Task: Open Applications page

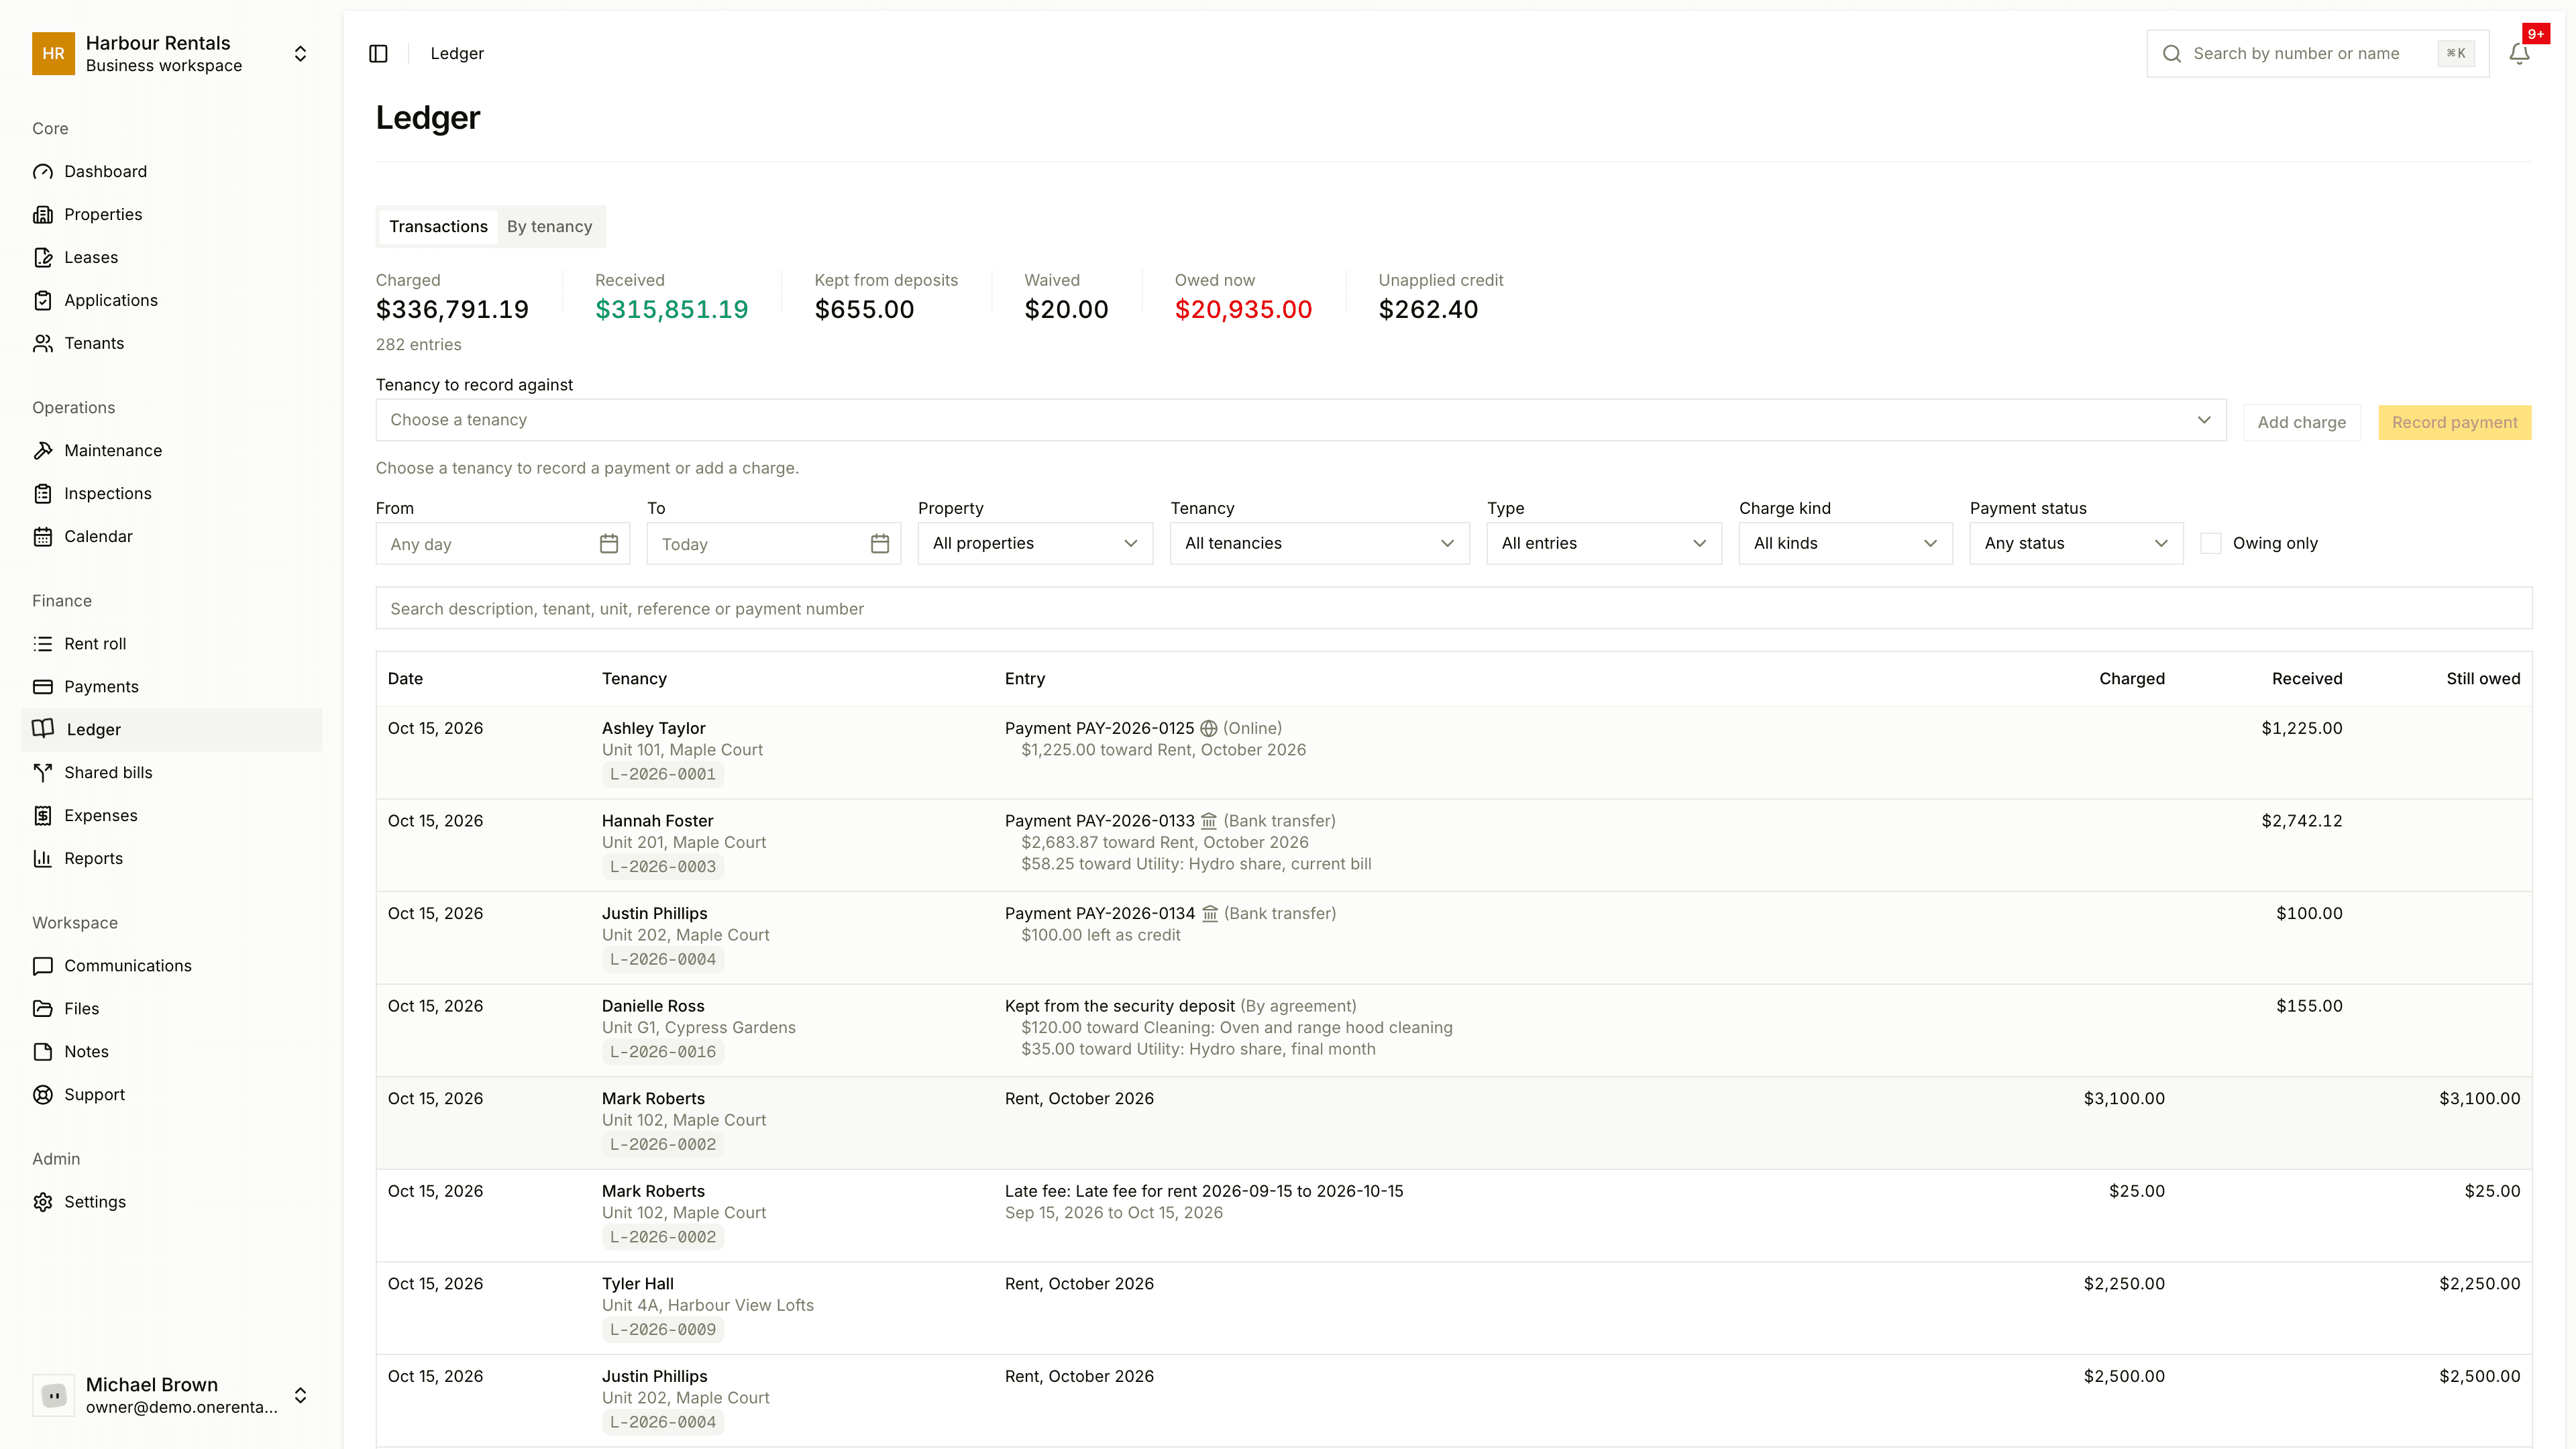Action: tap(171, 300)
